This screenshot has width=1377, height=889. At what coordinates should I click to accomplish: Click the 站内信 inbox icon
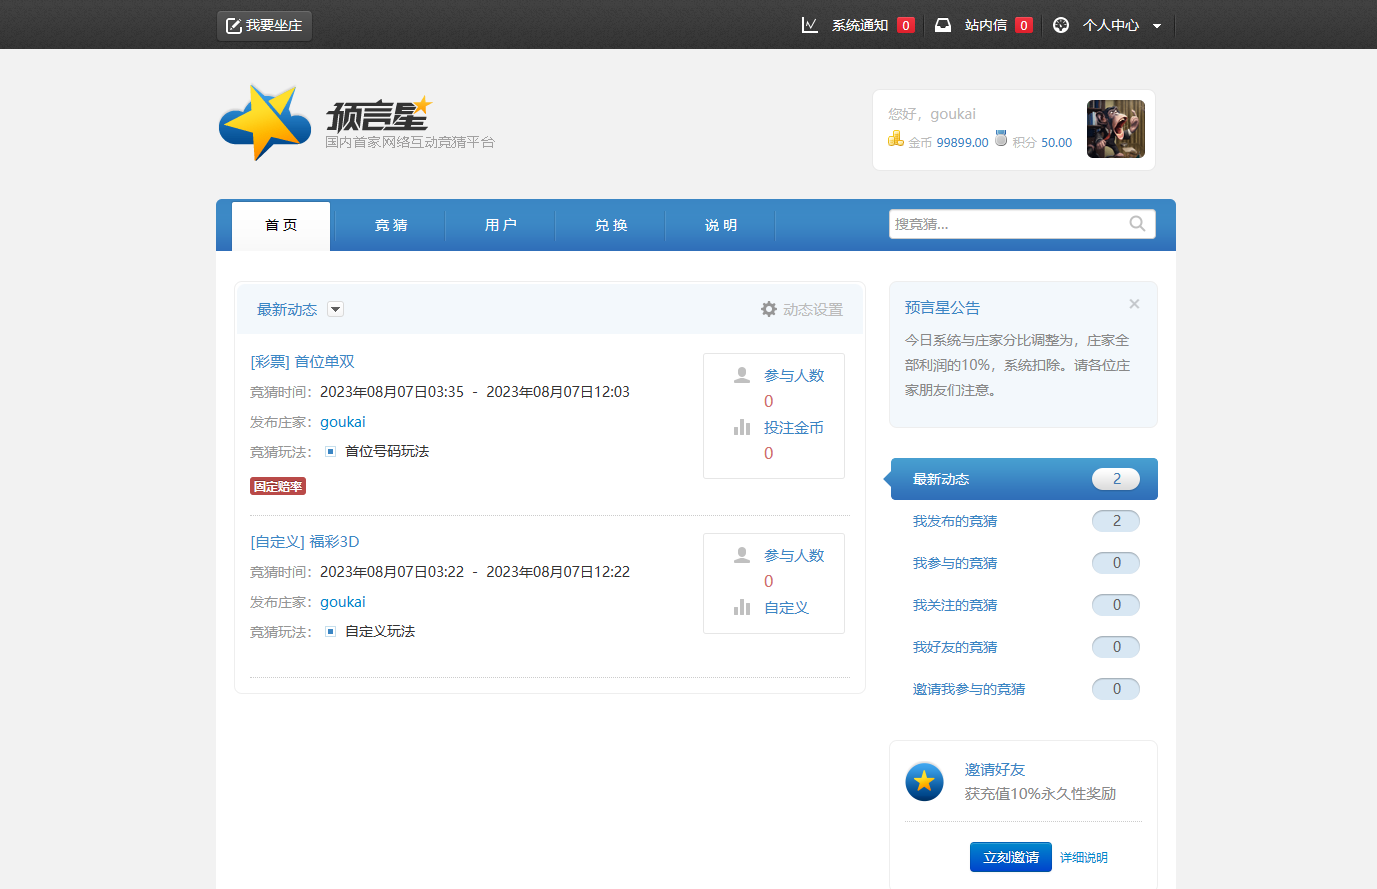coord(943,25)
